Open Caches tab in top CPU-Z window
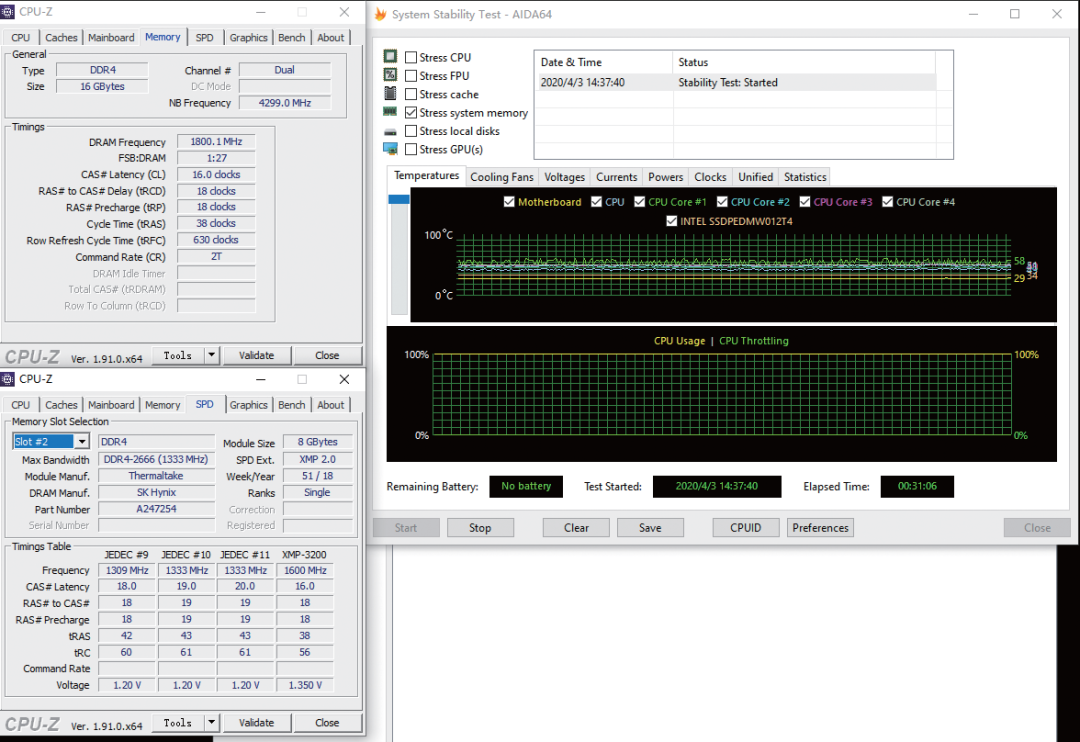The width and height of the screenshot is (1080, 742). [61, 38]
